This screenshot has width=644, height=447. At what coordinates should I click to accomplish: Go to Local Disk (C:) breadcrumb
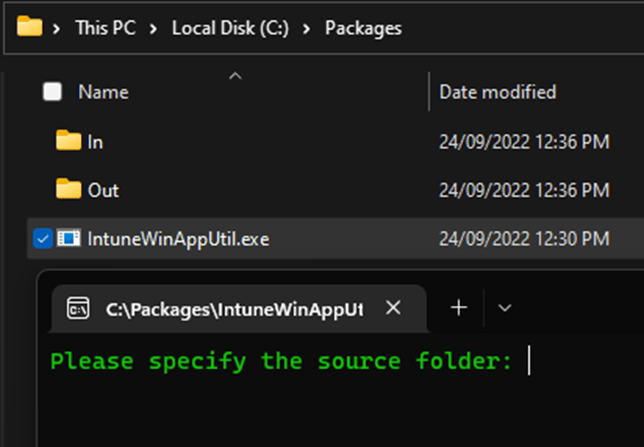[230, 28]
